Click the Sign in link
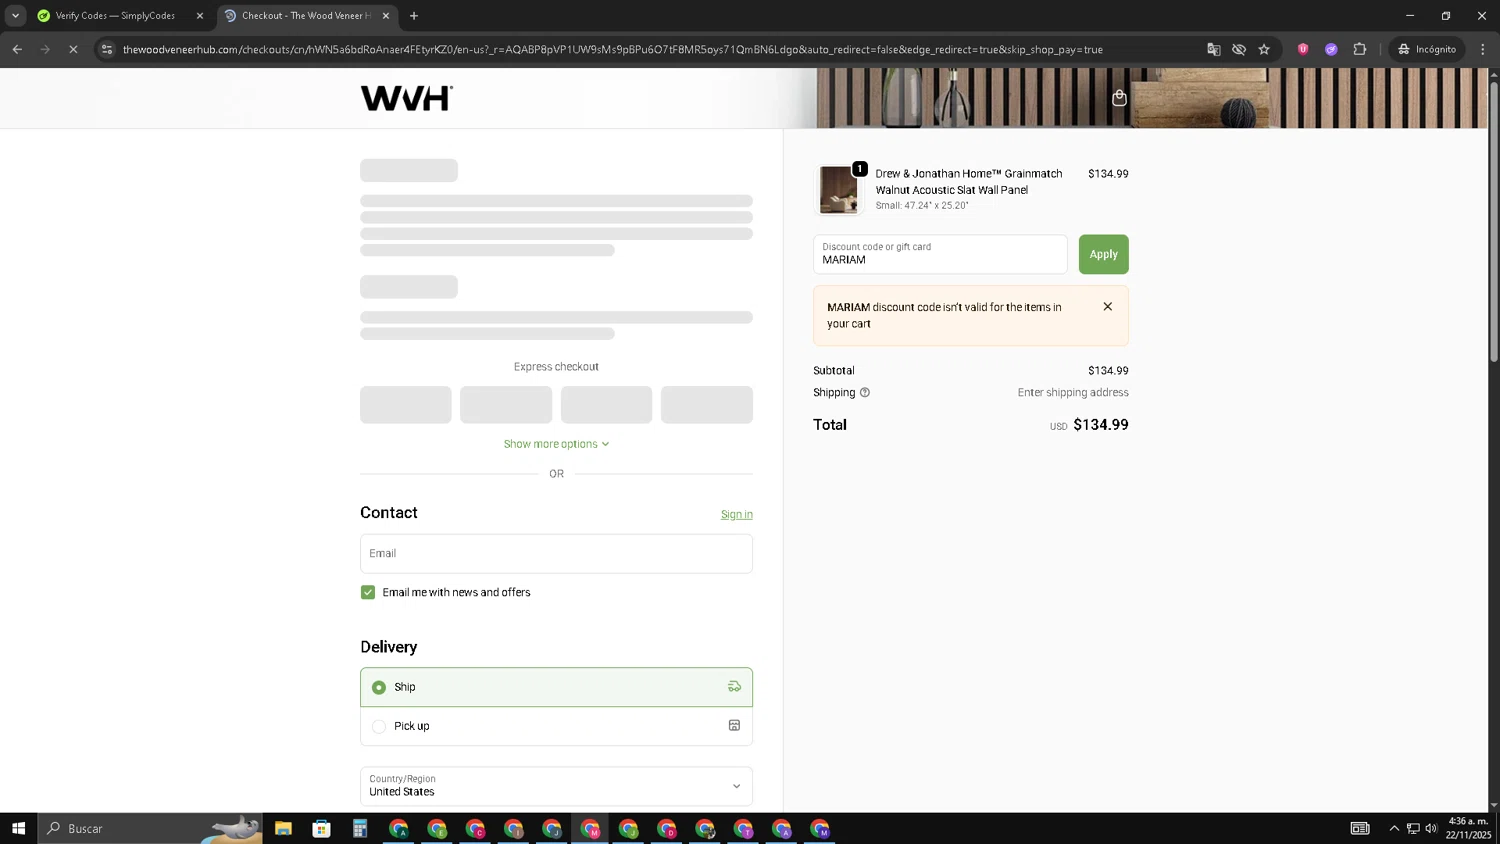Screen dimensions: 1500x844 (736, 514)
